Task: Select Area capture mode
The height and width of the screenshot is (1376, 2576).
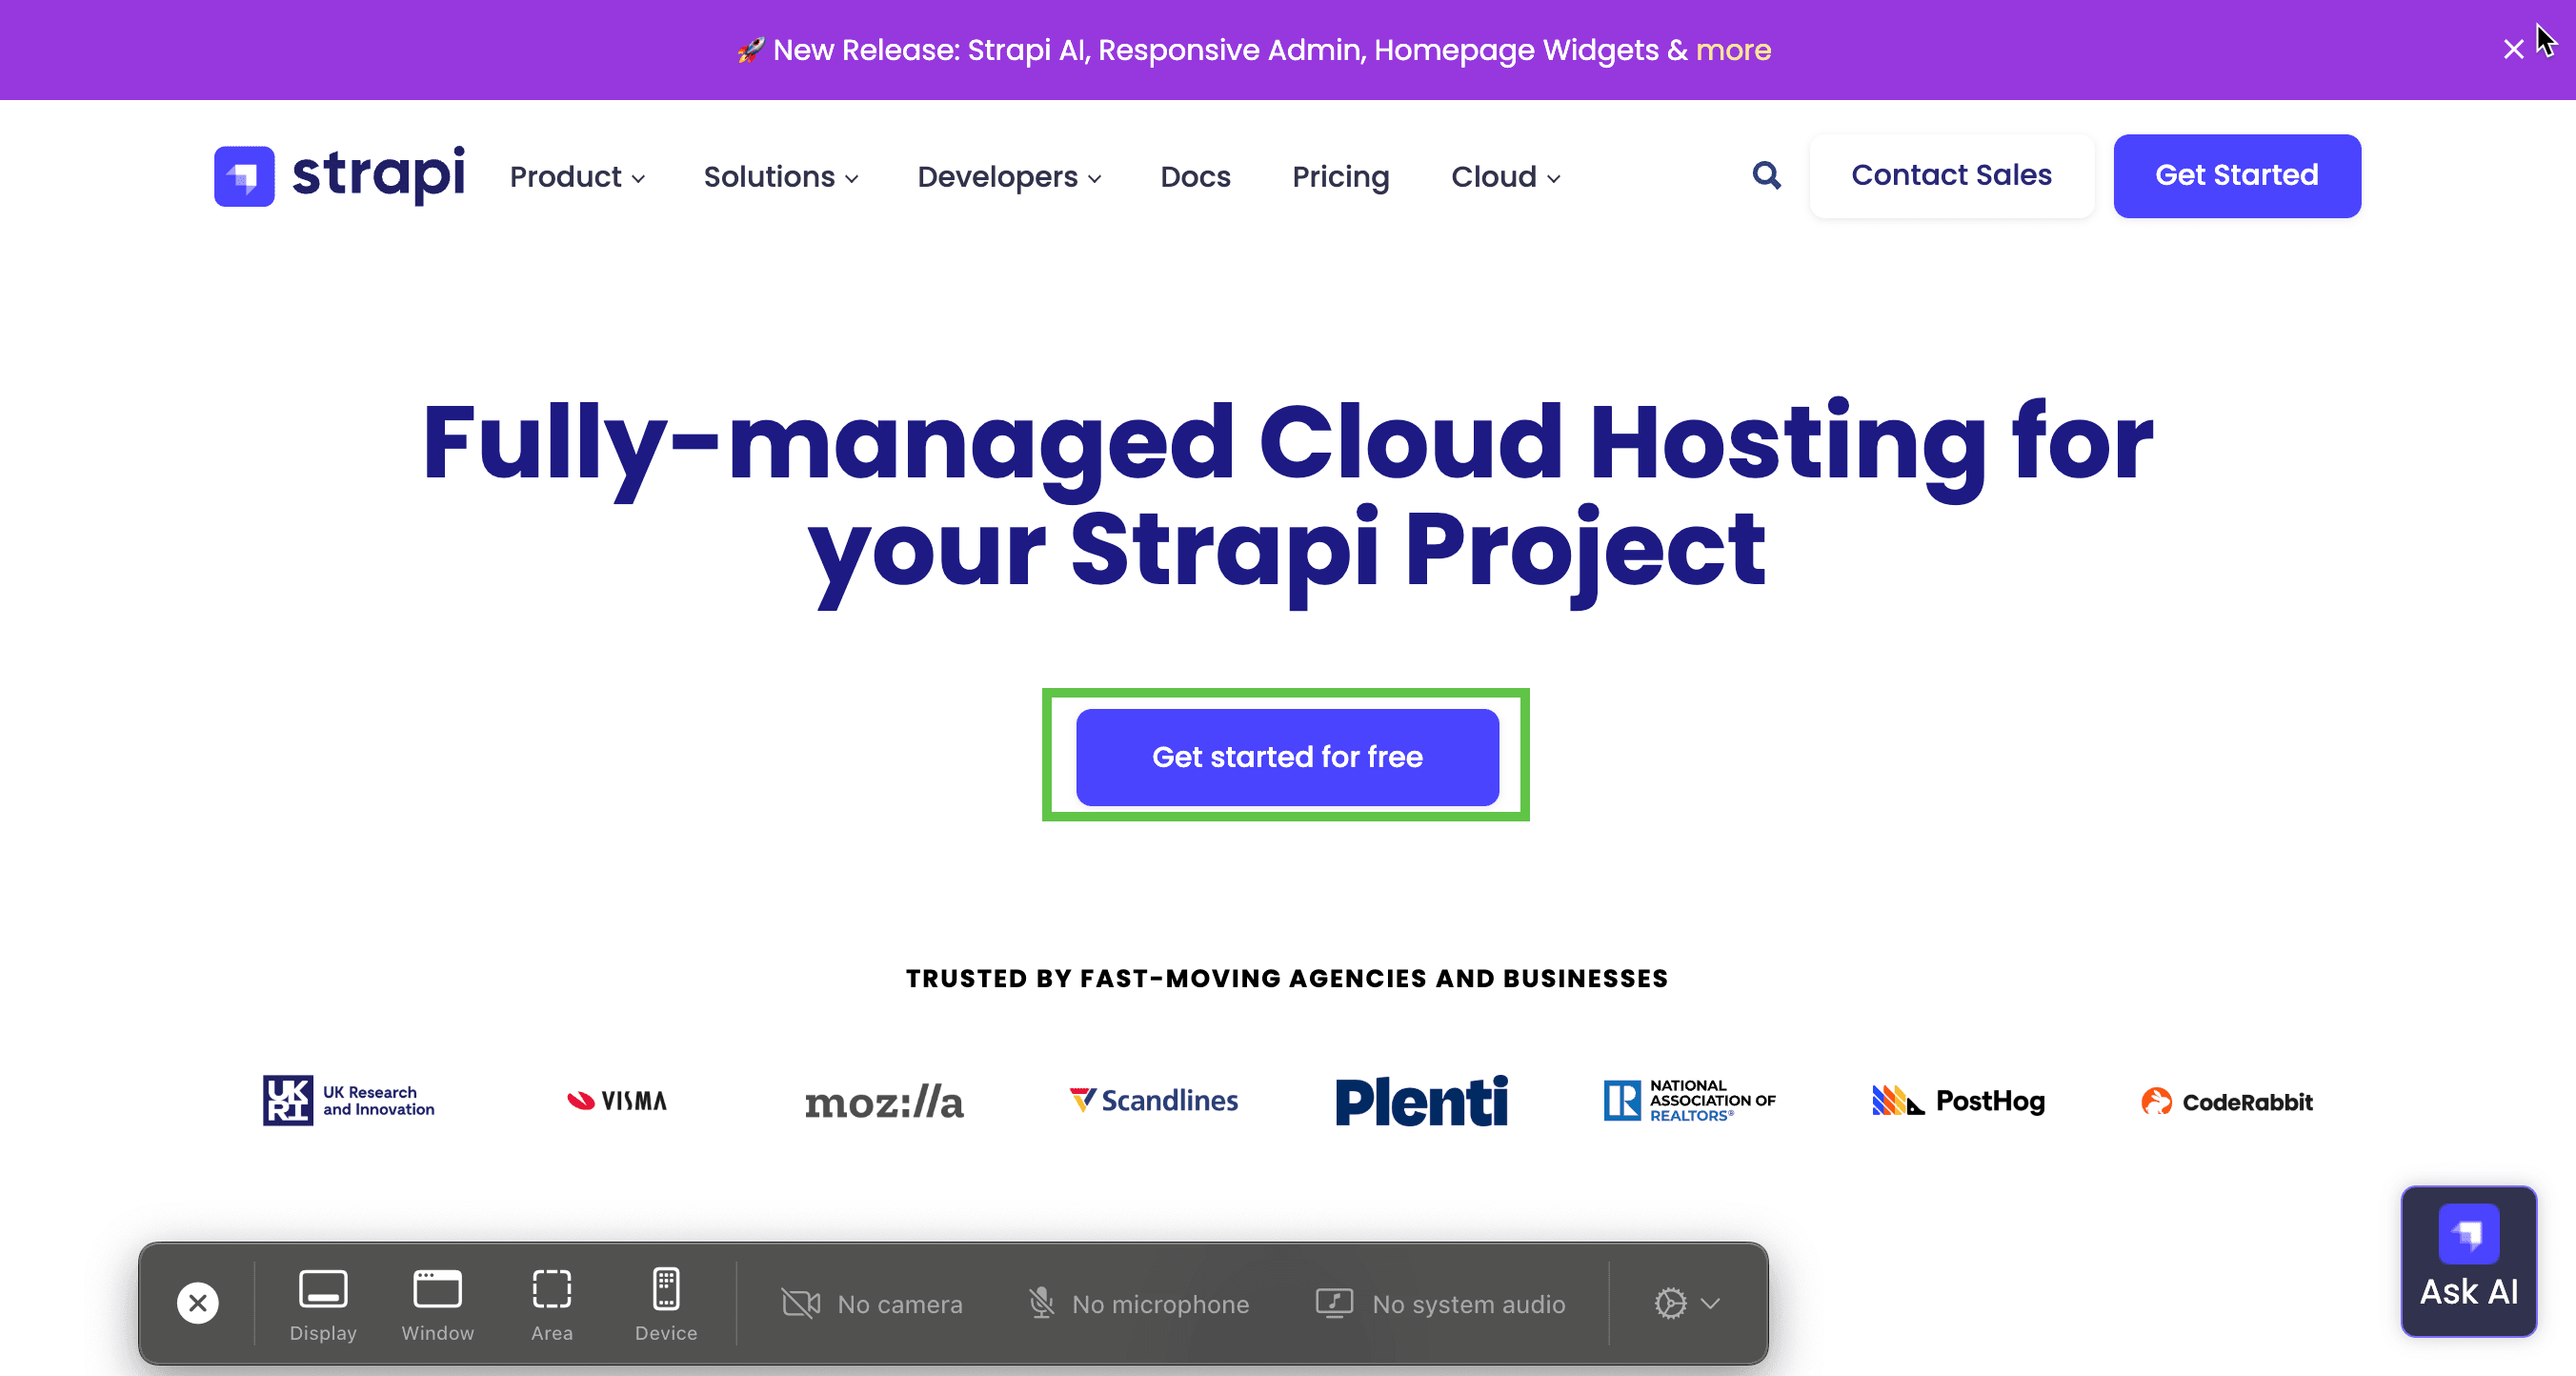Action: [552, 1305]
